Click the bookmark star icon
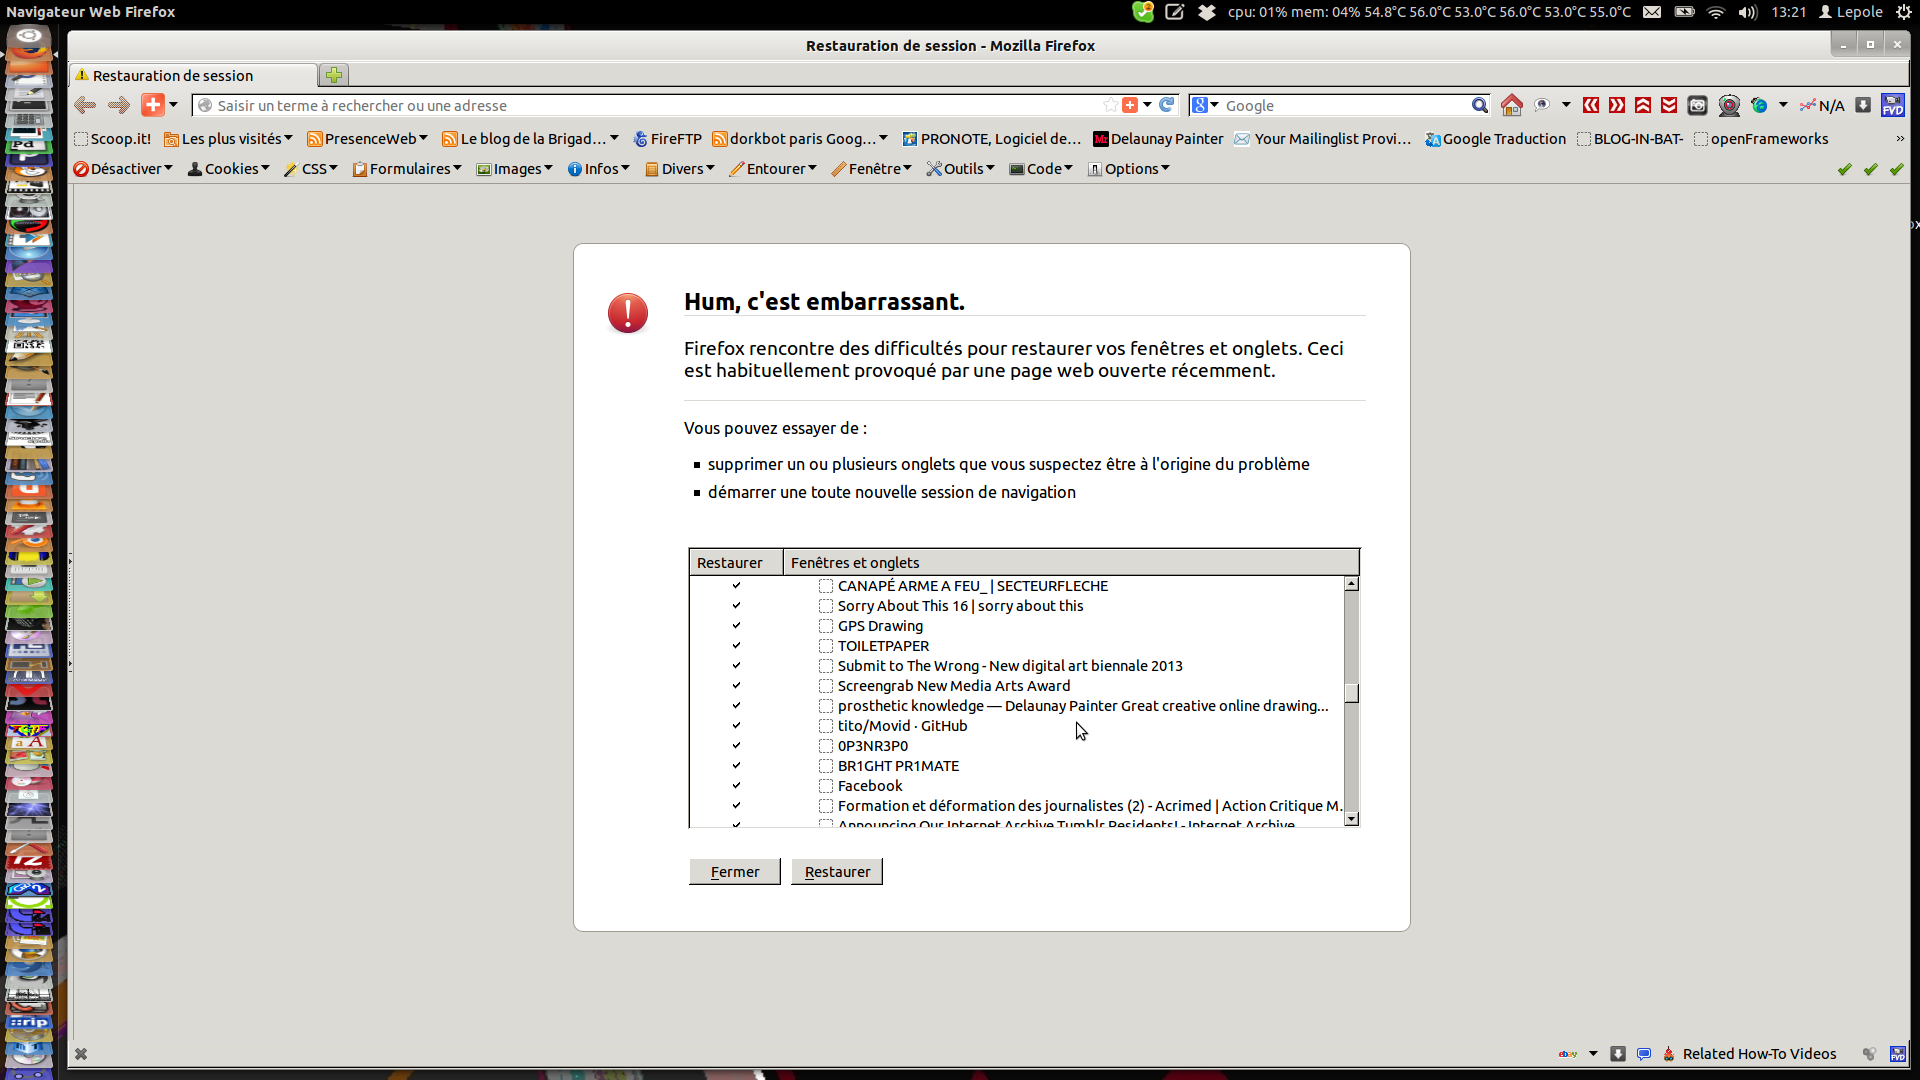Viewport: 1920px width, 1080px height. [1110, 105]
